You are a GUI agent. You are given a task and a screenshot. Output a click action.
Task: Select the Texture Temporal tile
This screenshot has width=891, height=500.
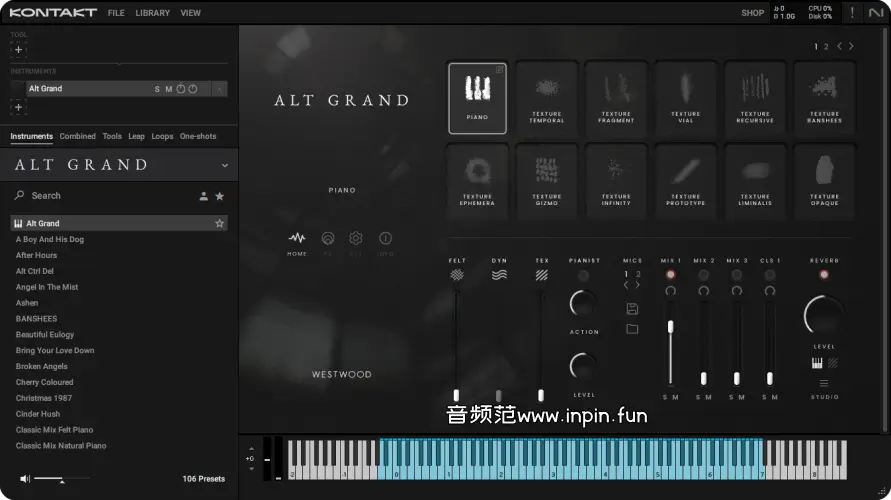pos(547,98)
